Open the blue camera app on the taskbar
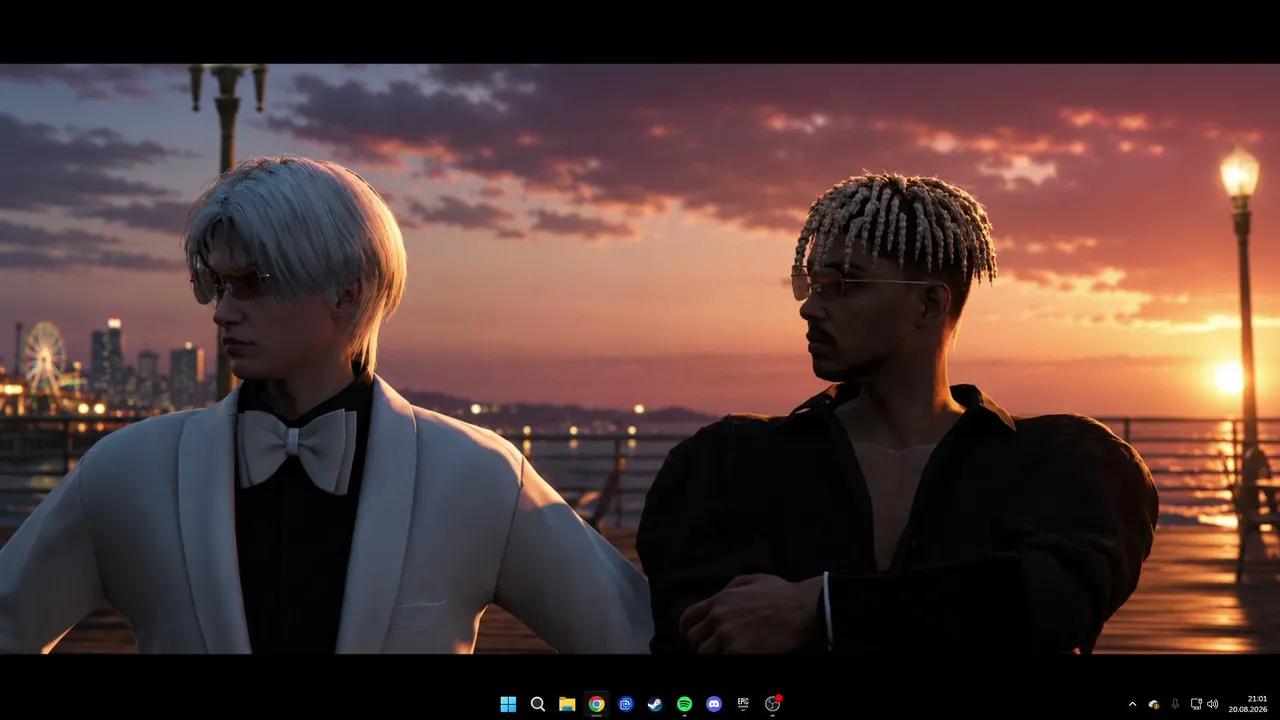 626,704
